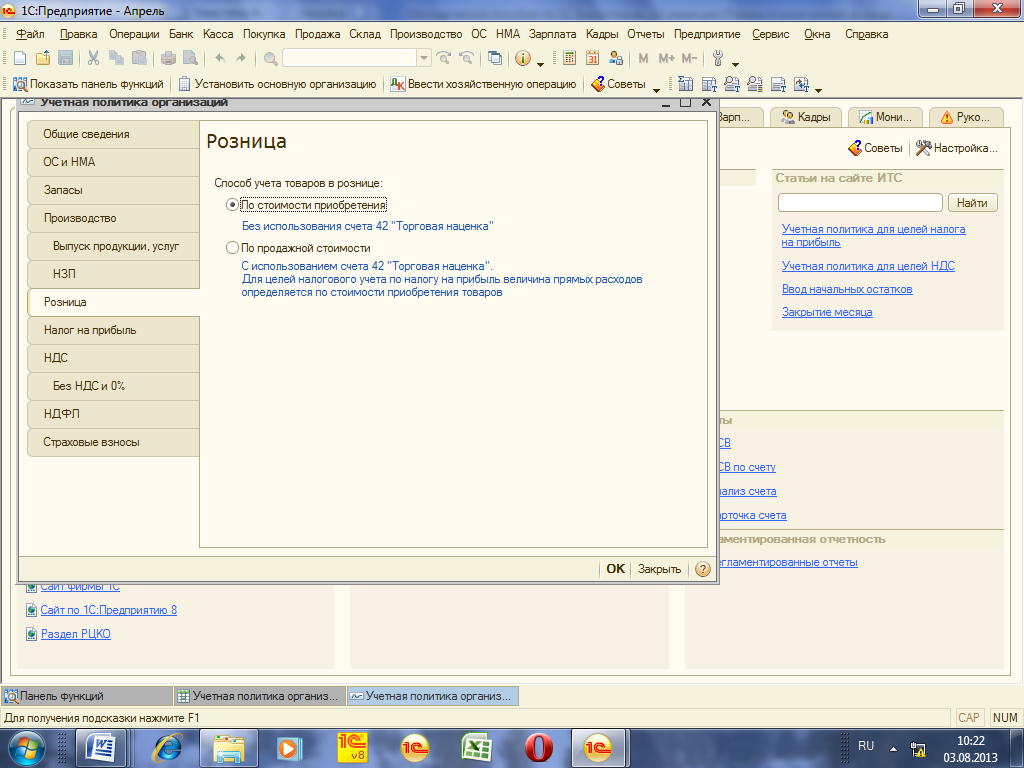Click the M+ memory button
The image size is (1024, 768).
point(666,58)
